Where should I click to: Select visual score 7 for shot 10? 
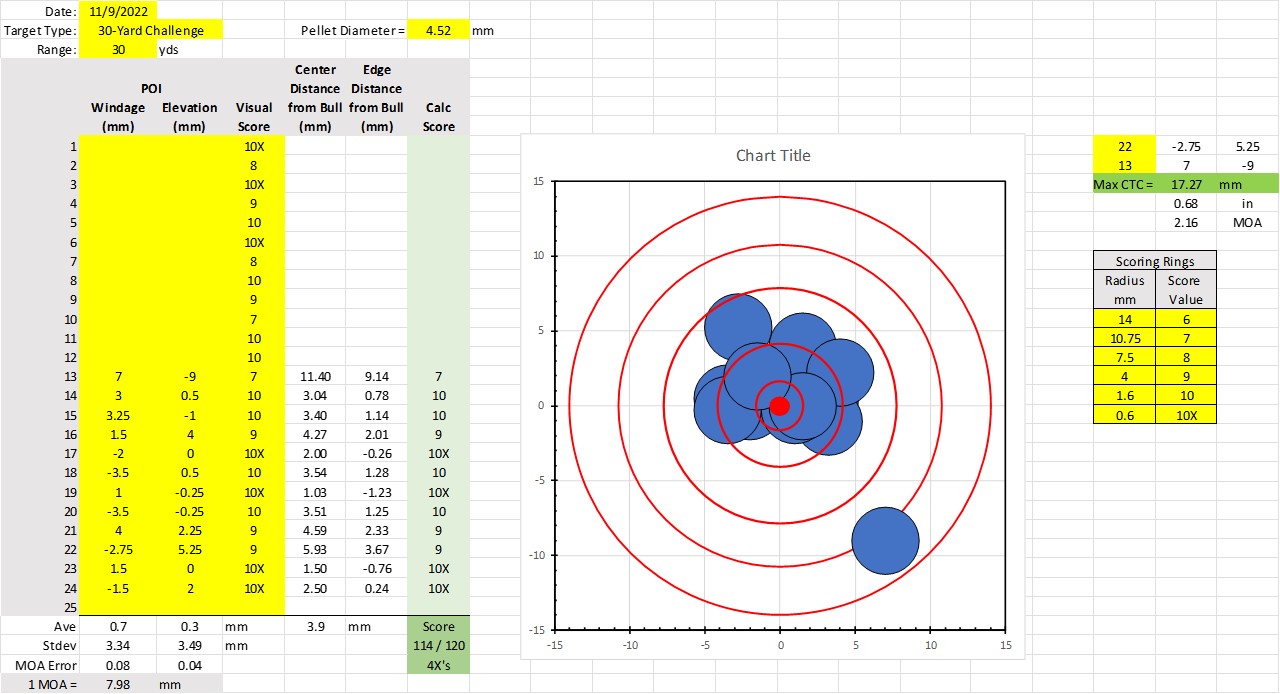coord(254,319)
